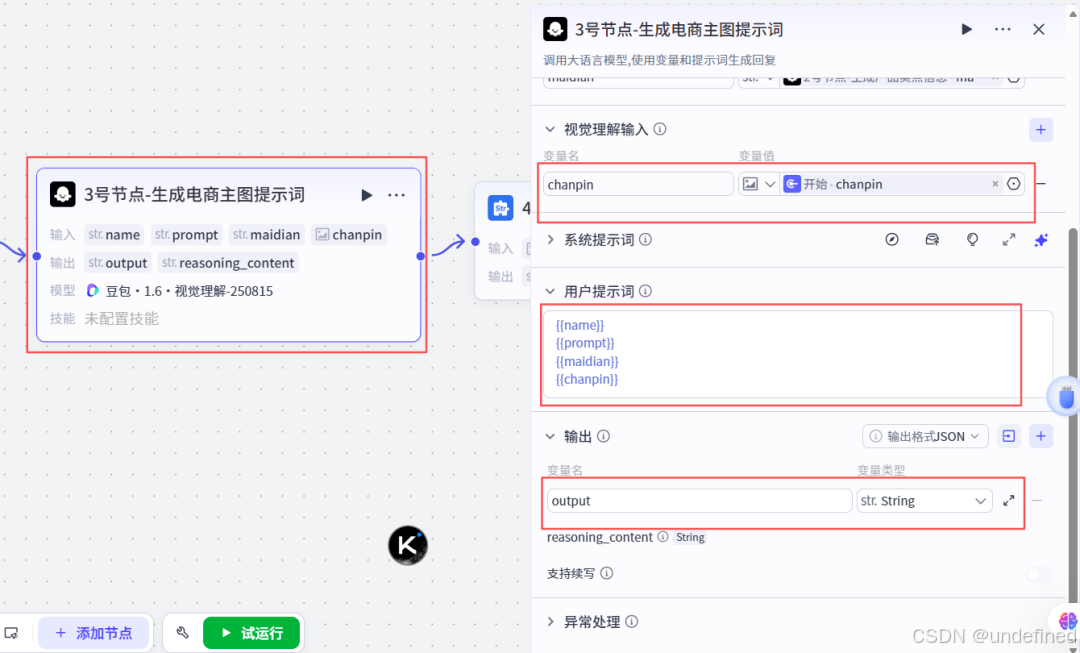Open more options on the node 3 card

pyautogui.click(x=396, y=195)
